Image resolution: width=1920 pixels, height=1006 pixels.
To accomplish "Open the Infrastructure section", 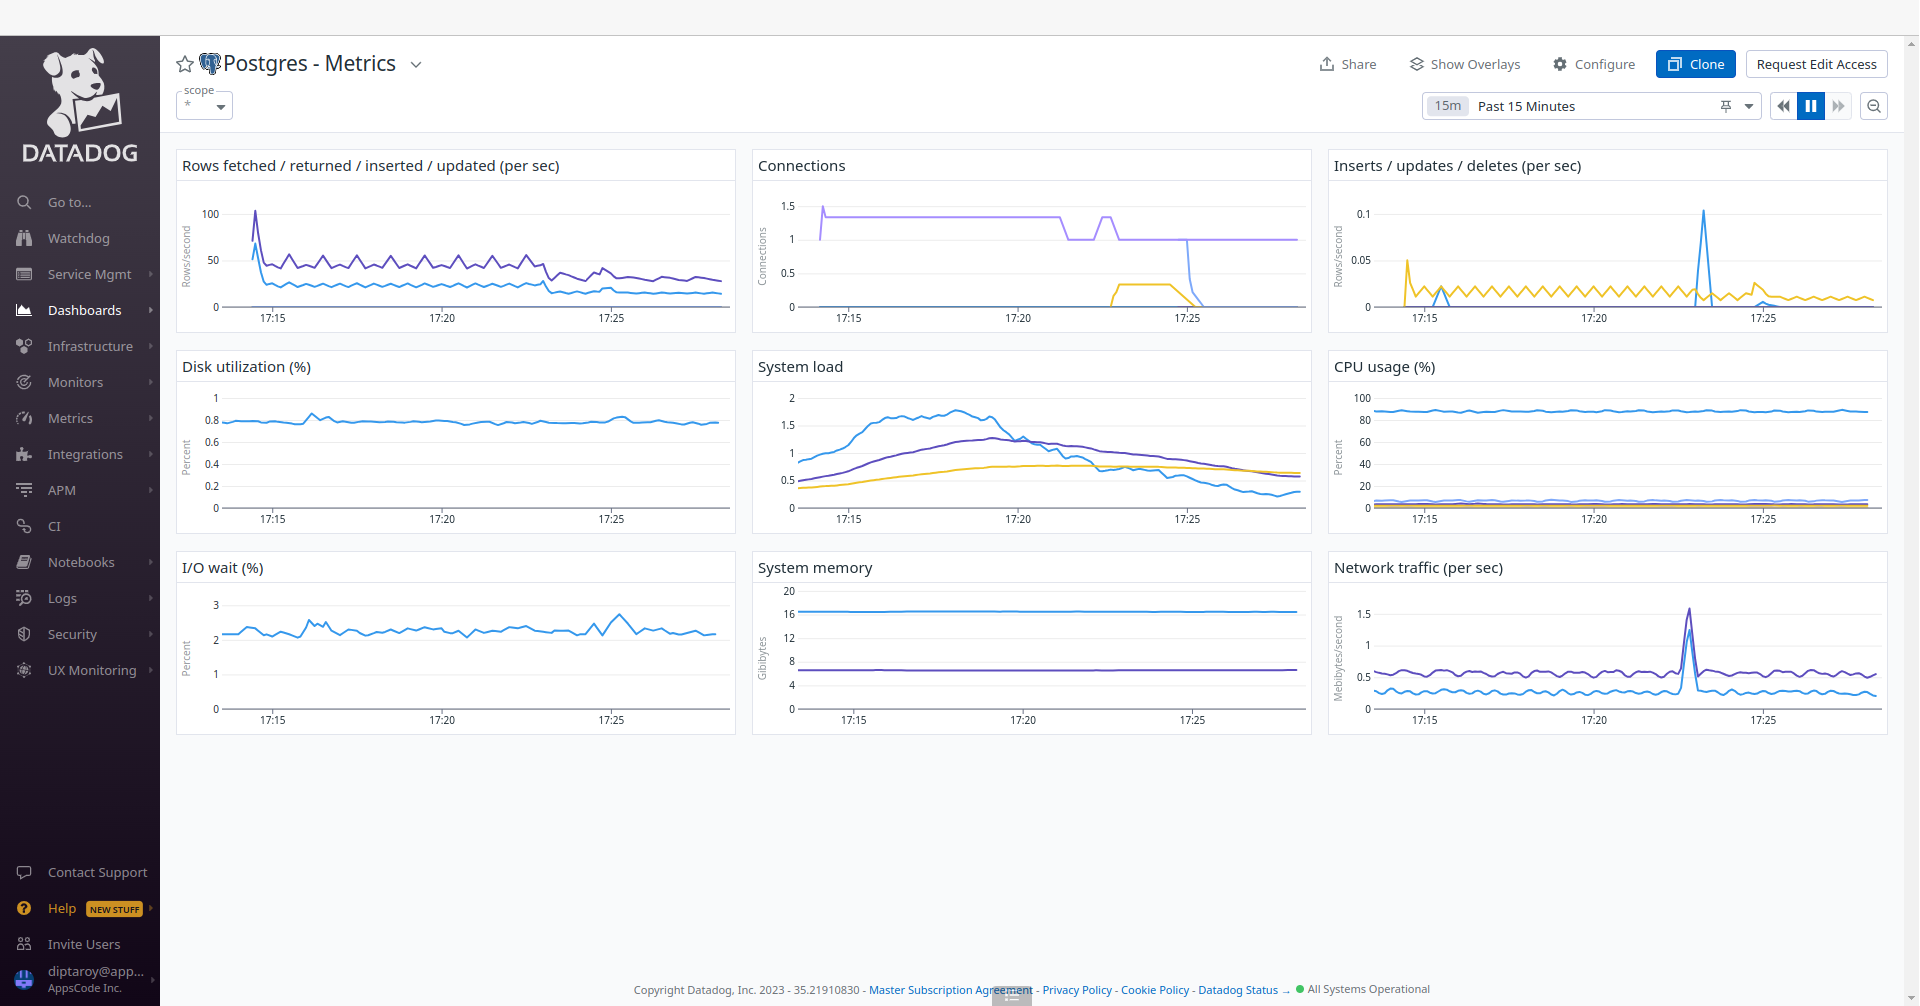I will point(24,346).
